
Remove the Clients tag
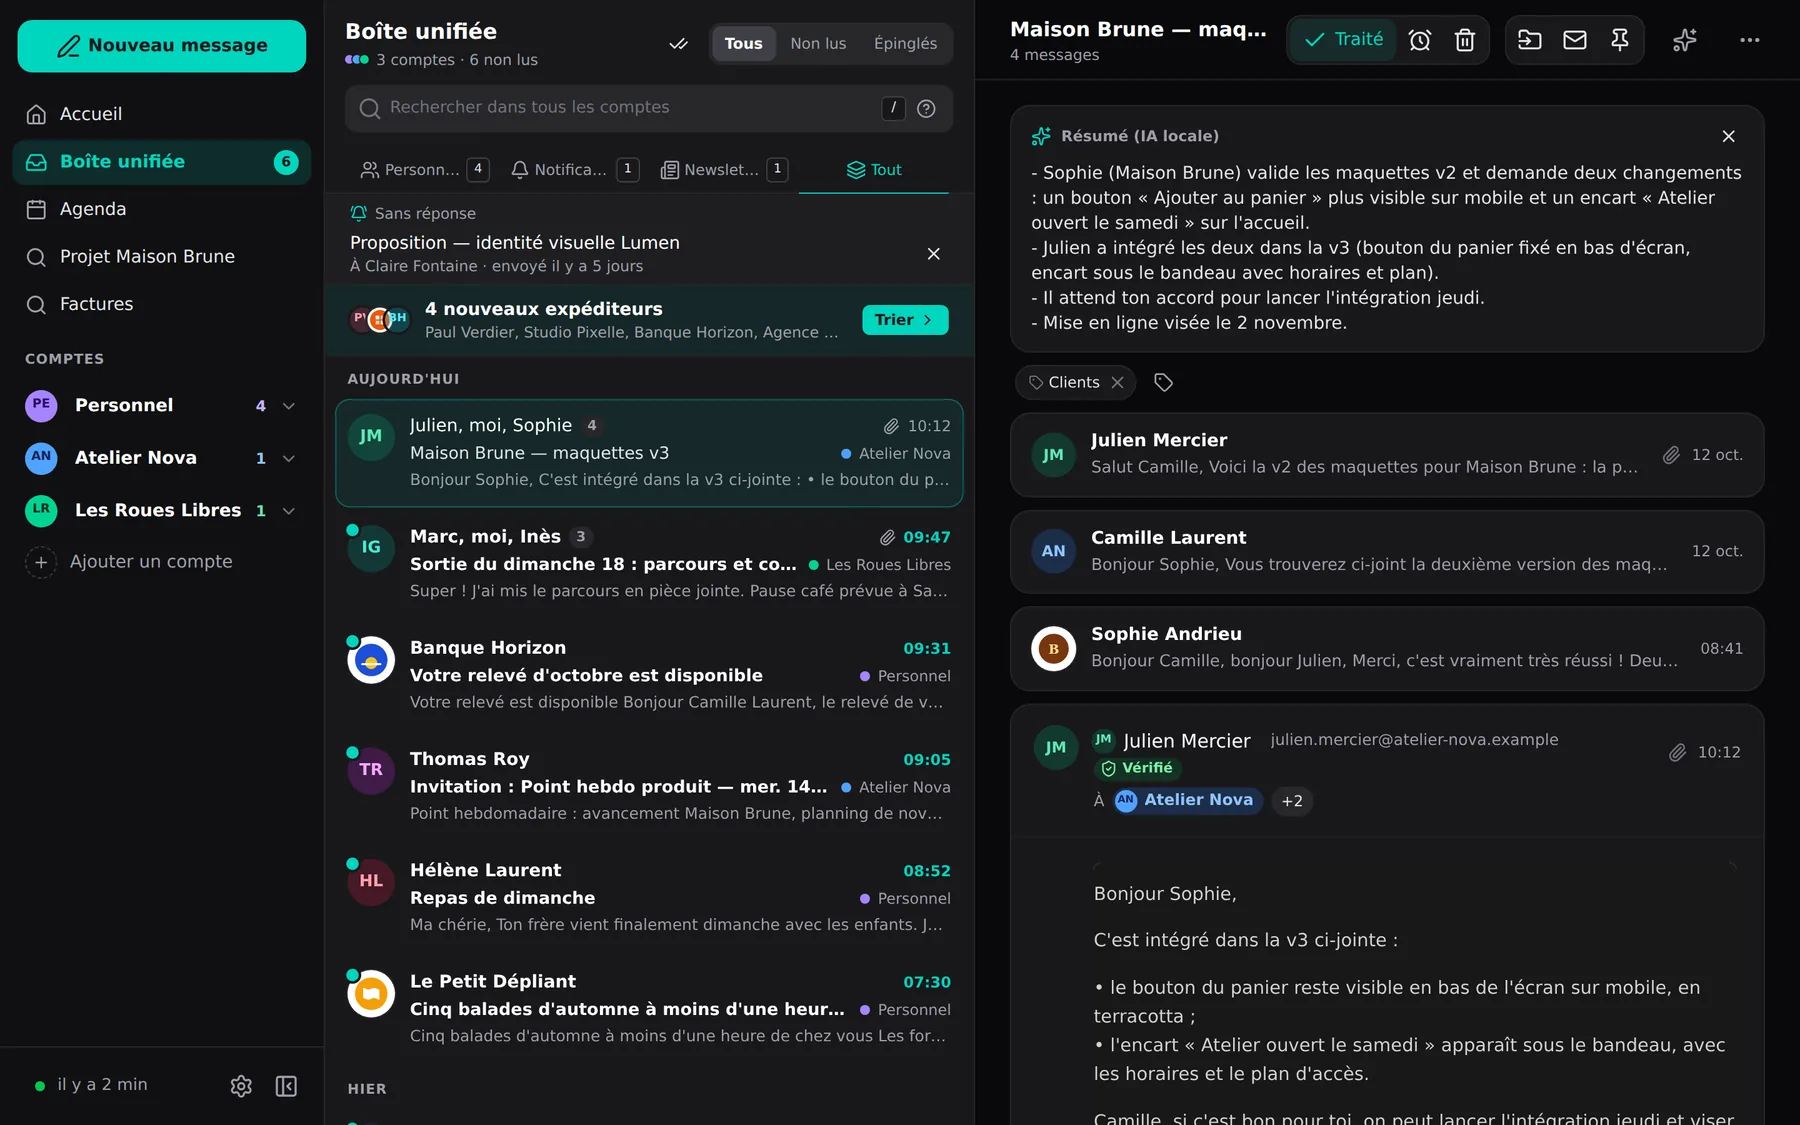tap(1118, 382)
